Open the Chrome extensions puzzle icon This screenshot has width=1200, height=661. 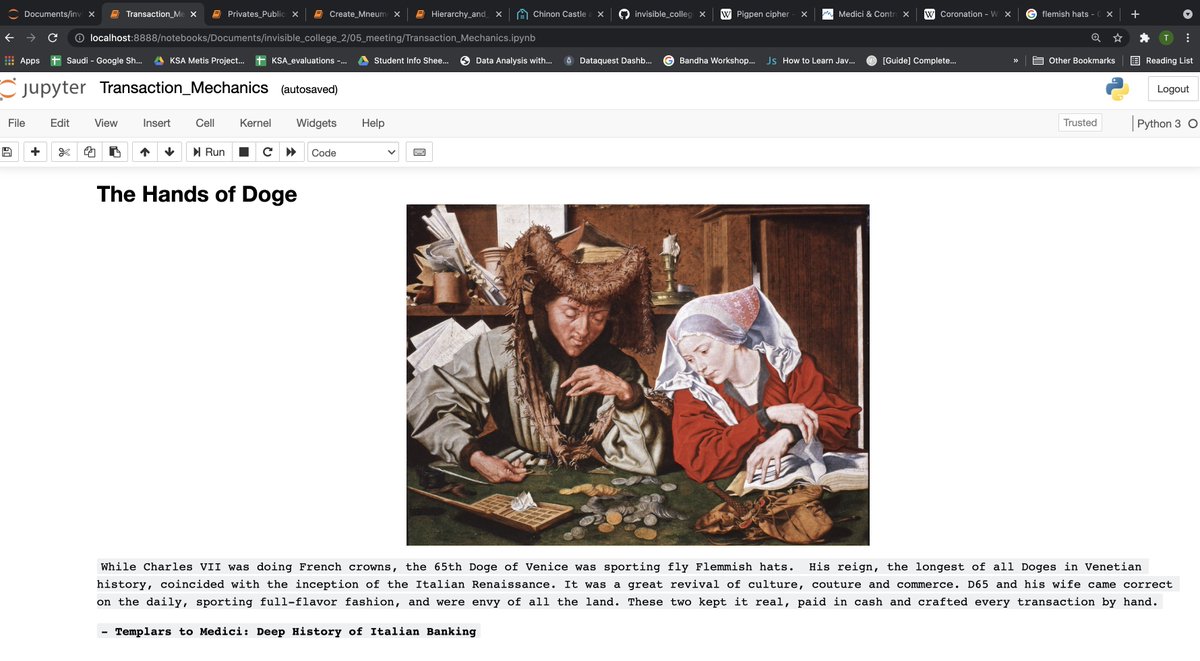pyautogui.click(x=1145, y=37)
